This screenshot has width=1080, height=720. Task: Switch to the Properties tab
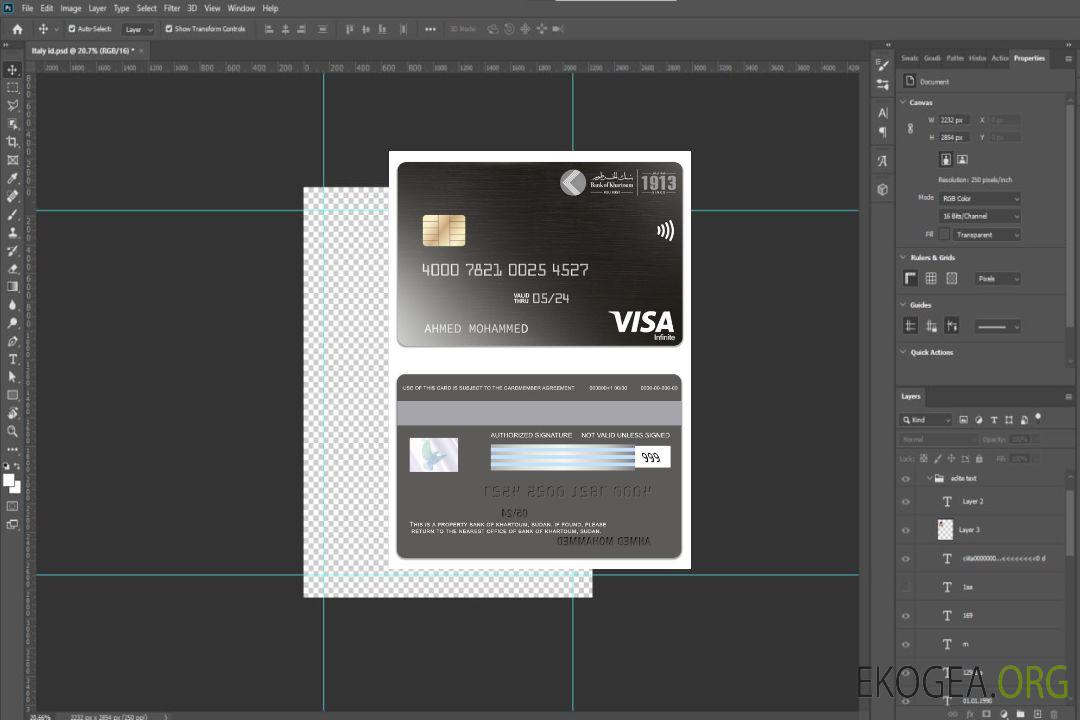pos(1029,59)
